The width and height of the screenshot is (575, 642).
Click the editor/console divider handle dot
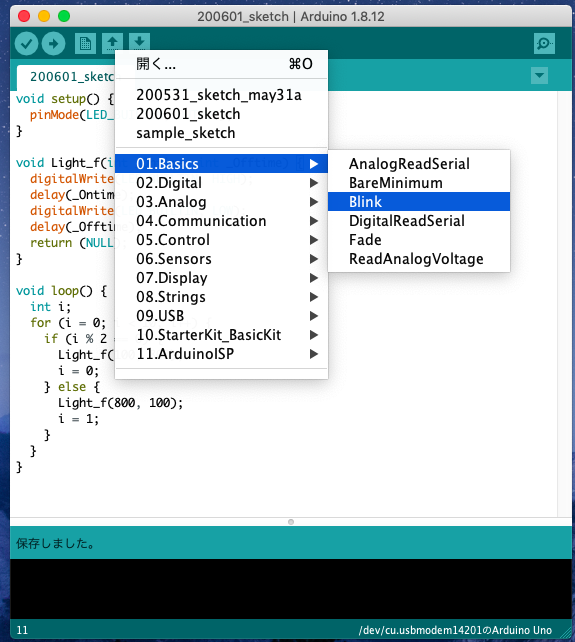[x=291, y=522]
